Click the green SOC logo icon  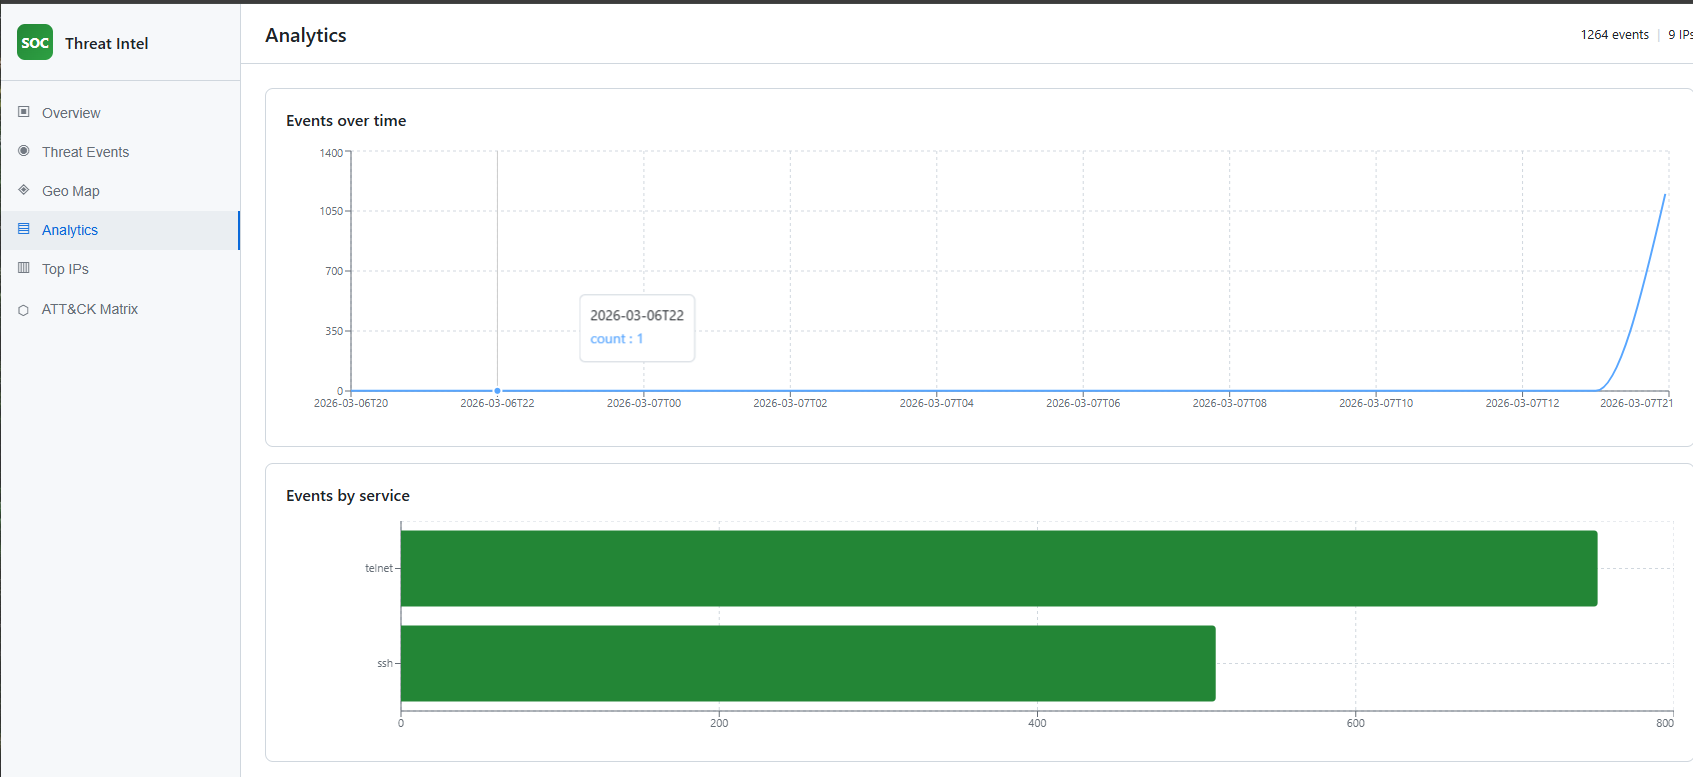coord(35,43)
